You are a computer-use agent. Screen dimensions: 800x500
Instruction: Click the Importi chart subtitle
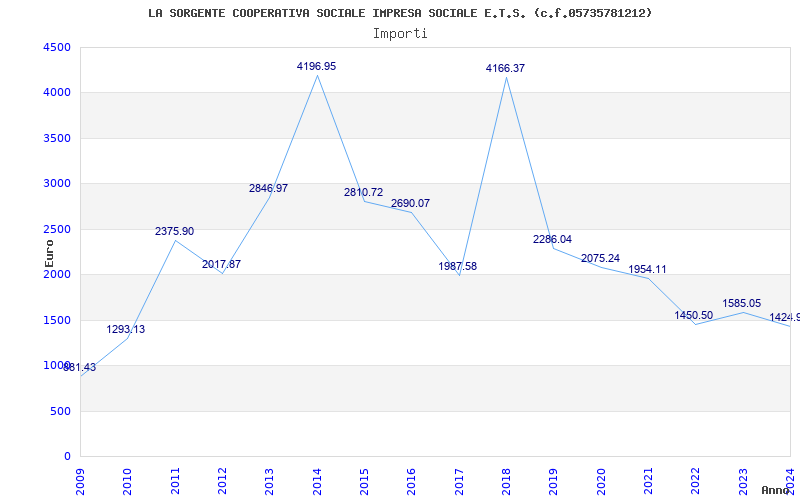400,33
